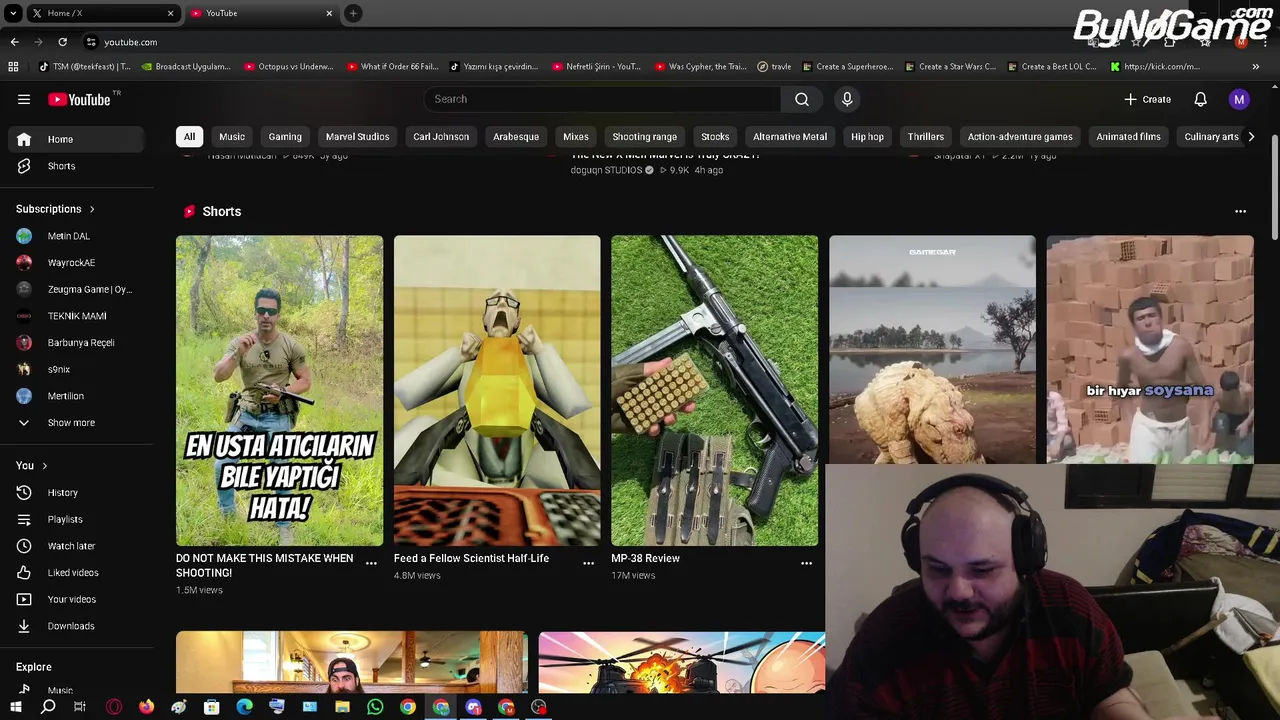Select the Thrillers chip
The height and width of the screenshot is (720, 1280).
[x=926, y=137]
